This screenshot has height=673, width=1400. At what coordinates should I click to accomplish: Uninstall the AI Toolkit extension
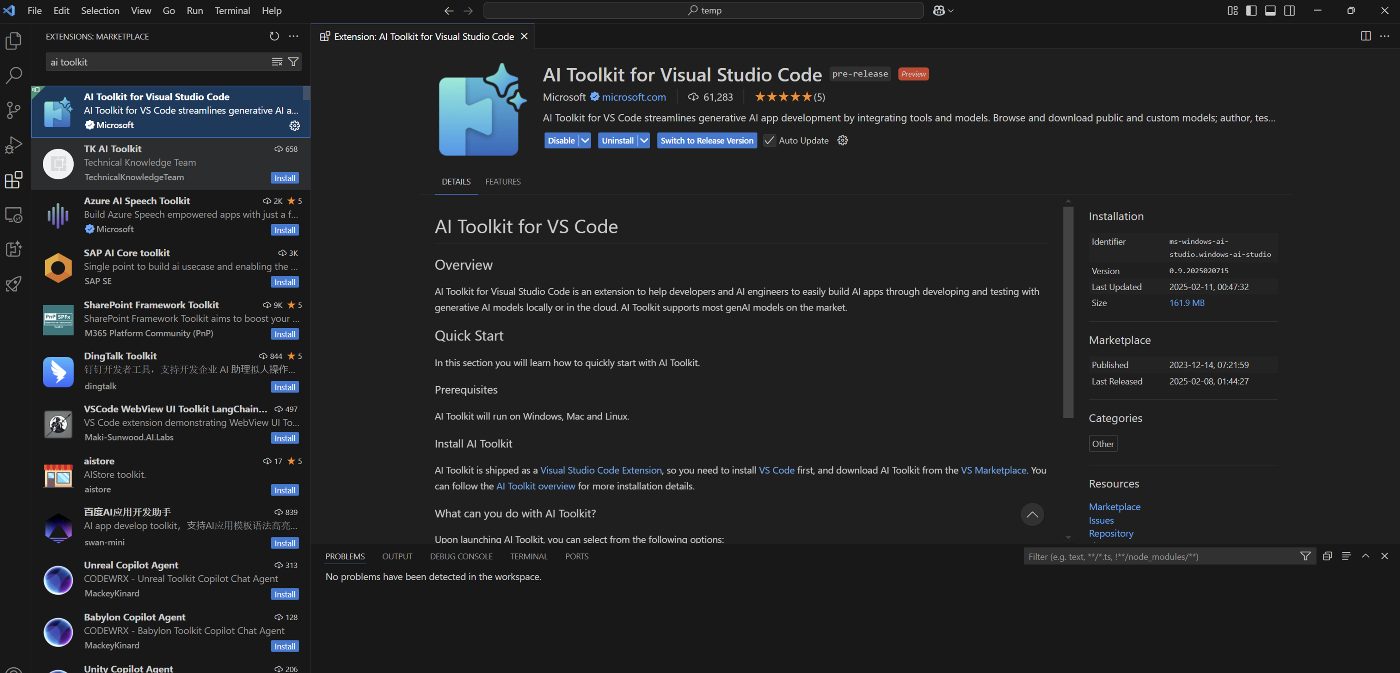click(x=618, y=140)
